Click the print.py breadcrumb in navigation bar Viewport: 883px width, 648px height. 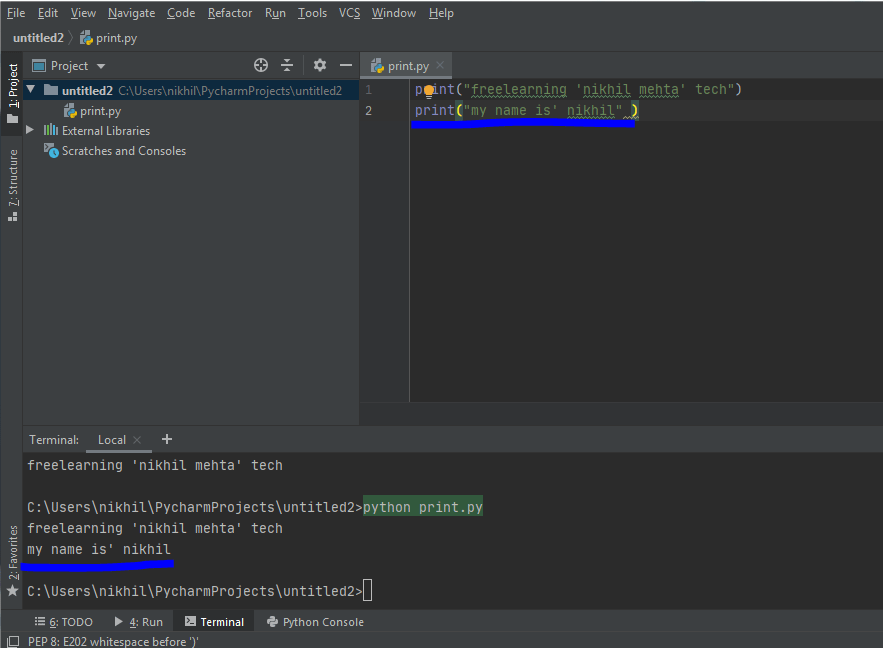pos(109,38)
